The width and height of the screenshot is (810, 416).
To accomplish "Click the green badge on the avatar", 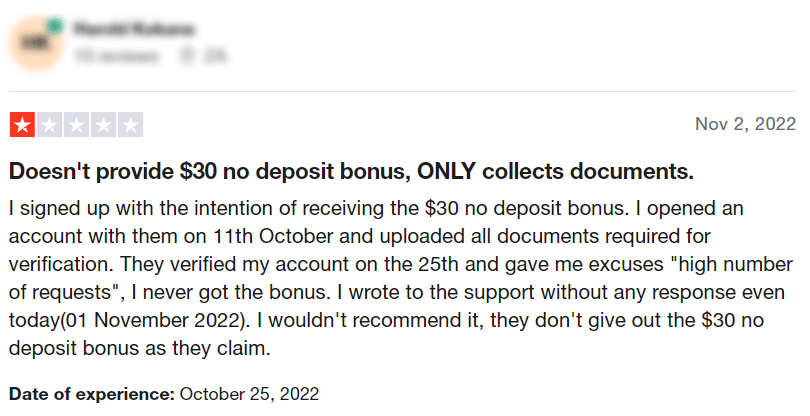I will point(55,25).
